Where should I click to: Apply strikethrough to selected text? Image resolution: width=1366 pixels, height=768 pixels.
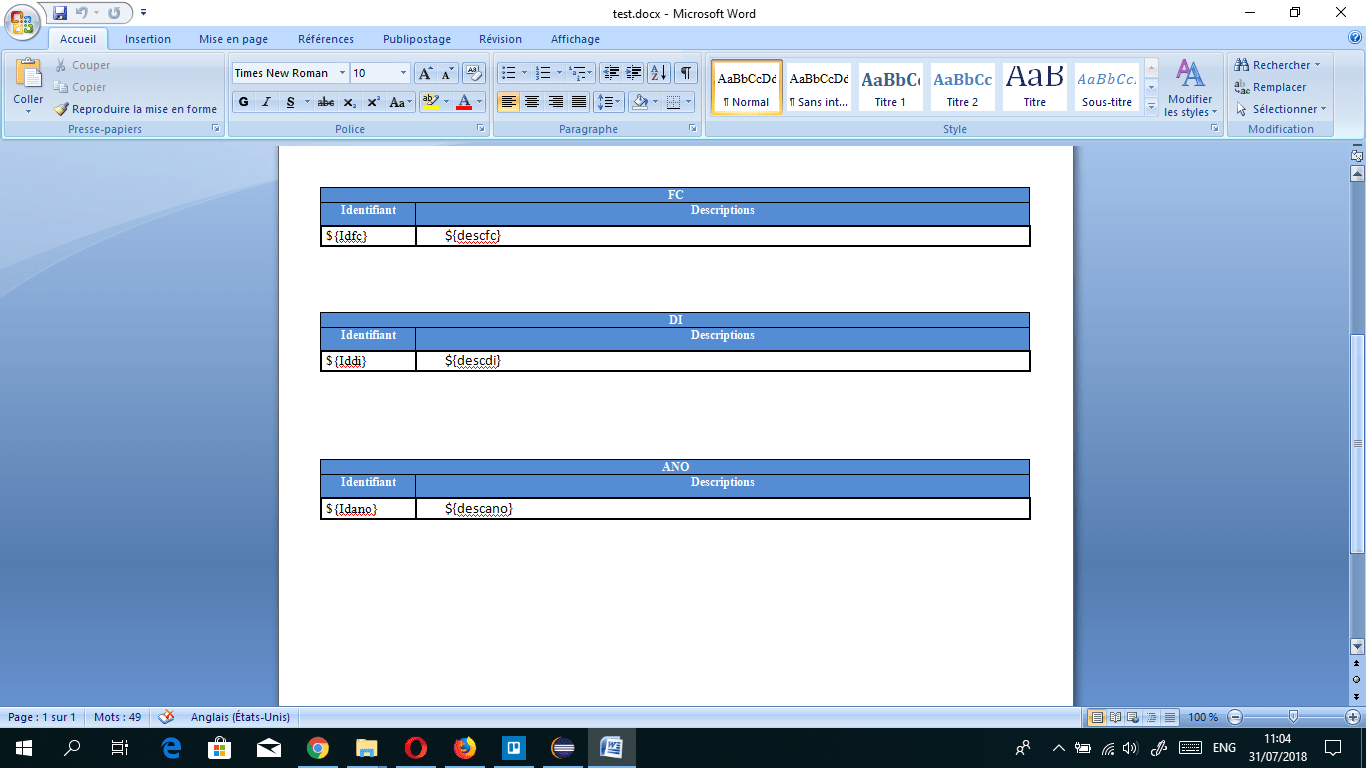(326, 101)
